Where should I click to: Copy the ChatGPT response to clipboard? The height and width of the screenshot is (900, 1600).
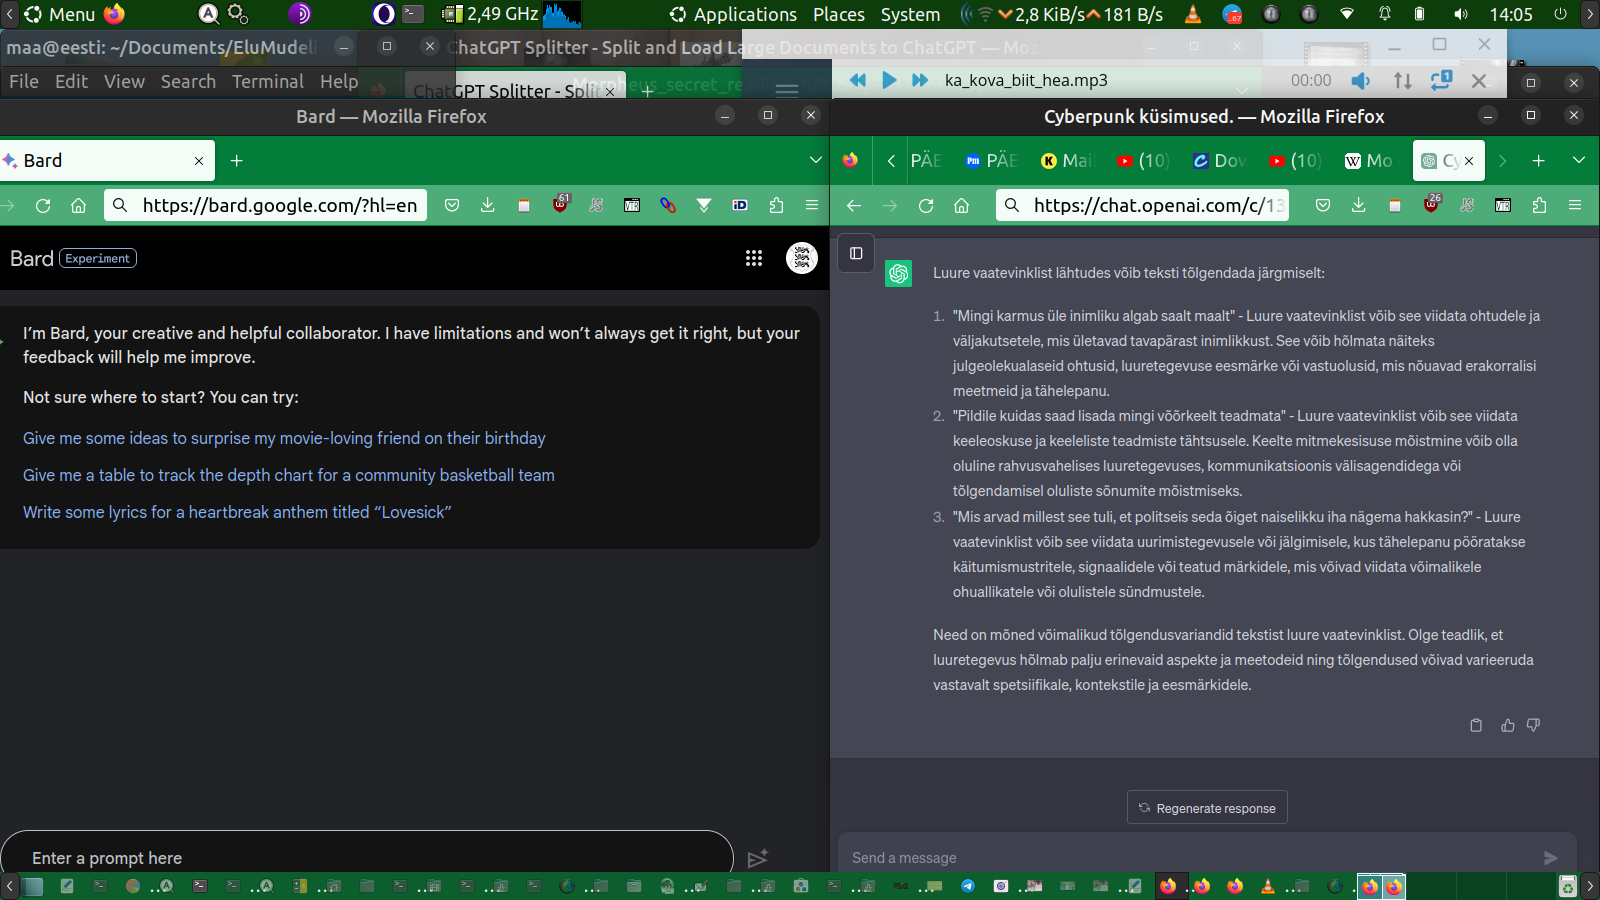click(x=1476, y=725)
